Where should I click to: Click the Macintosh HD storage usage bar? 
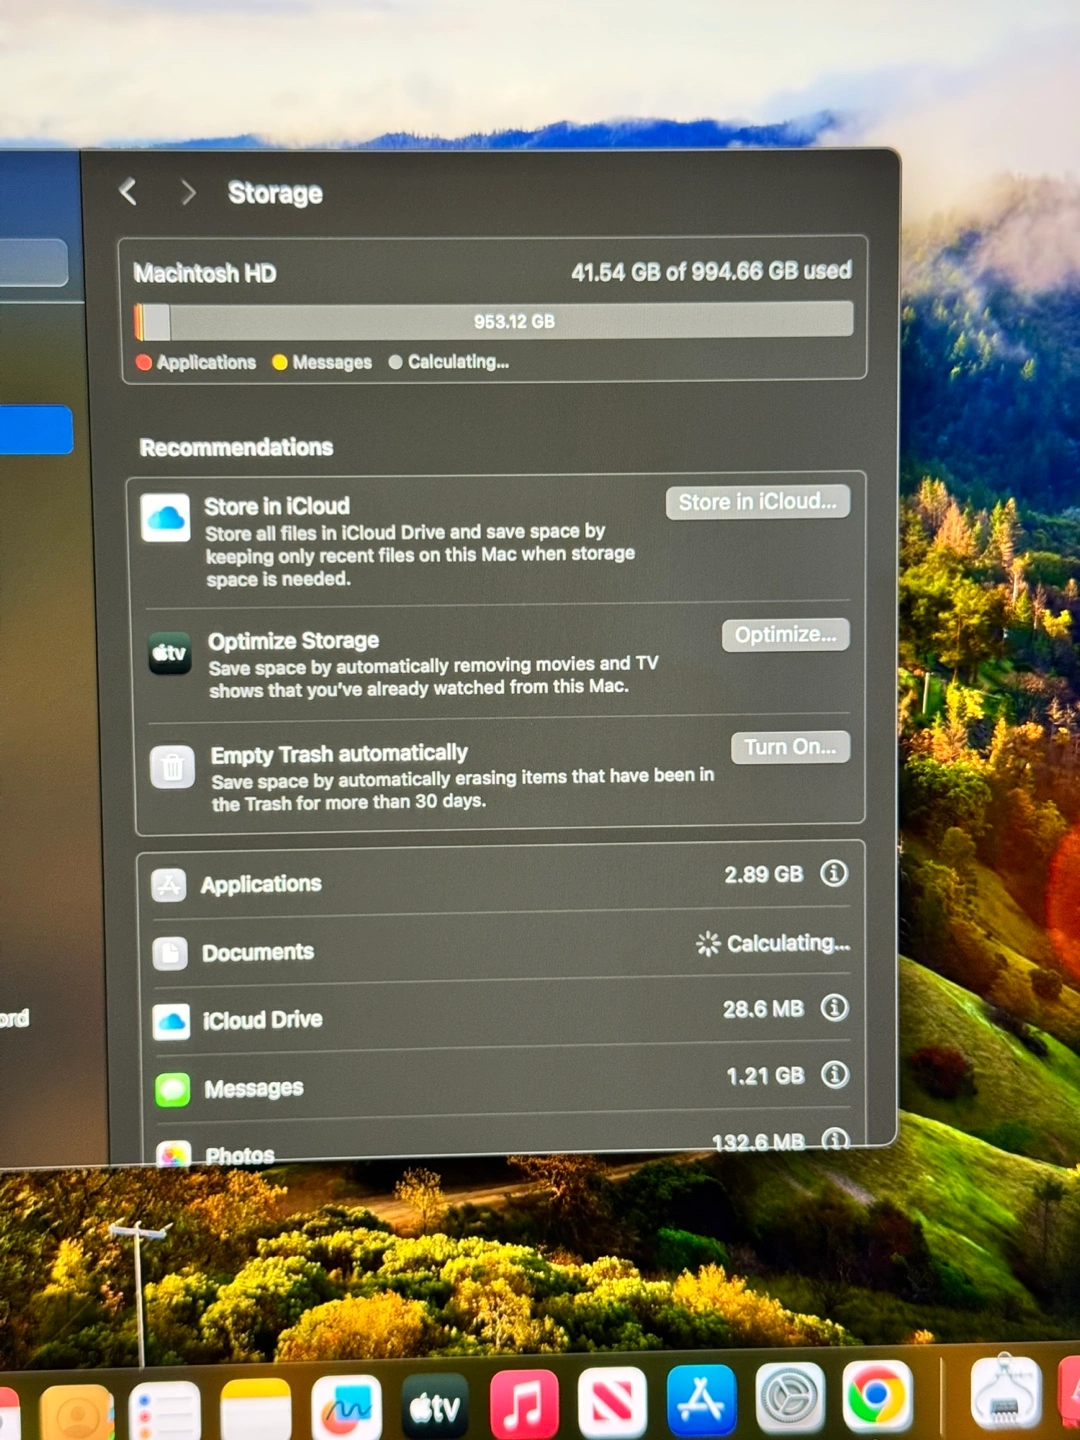coord(494,321)
